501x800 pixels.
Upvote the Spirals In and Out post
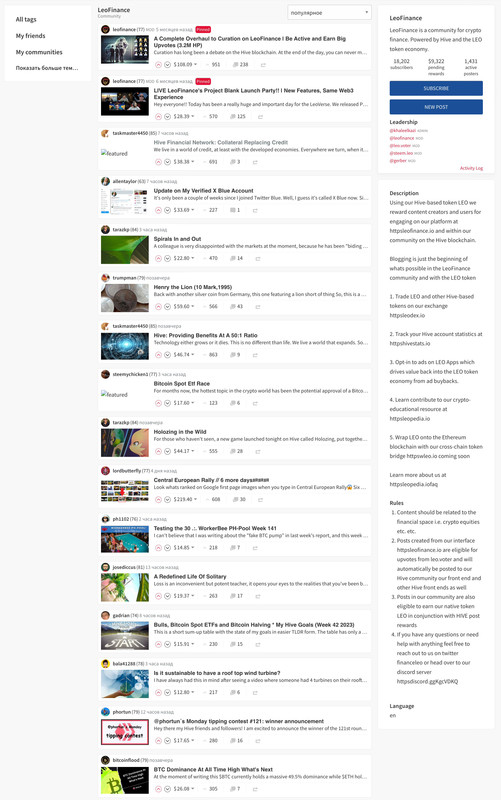tap(158, 258)
